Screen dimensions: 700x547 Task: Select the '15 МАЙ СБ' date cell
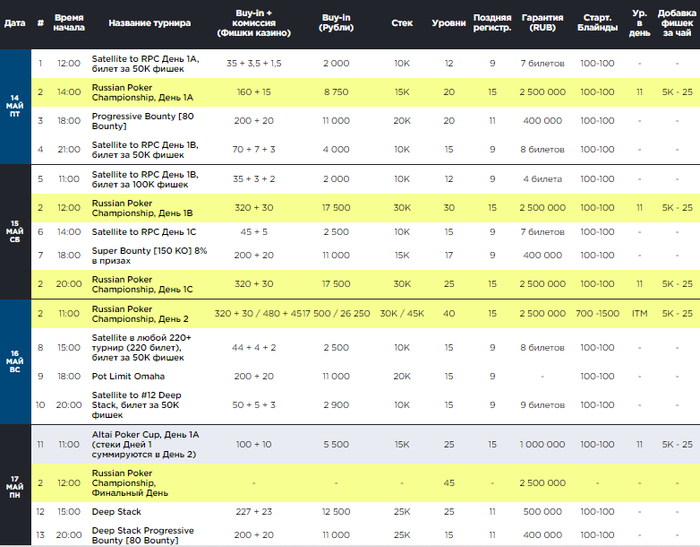[15, 231]
